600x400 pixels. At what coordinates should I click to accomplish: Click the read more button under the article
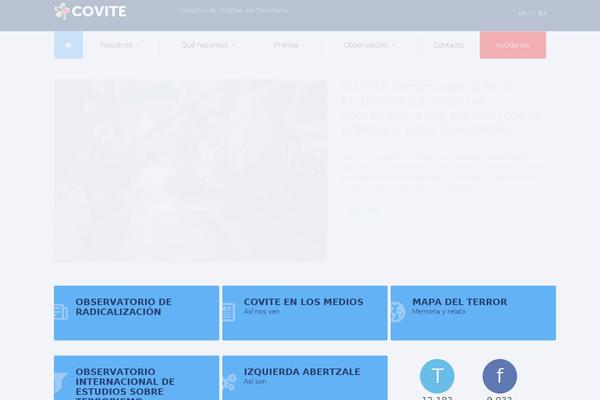click(364, 211)
